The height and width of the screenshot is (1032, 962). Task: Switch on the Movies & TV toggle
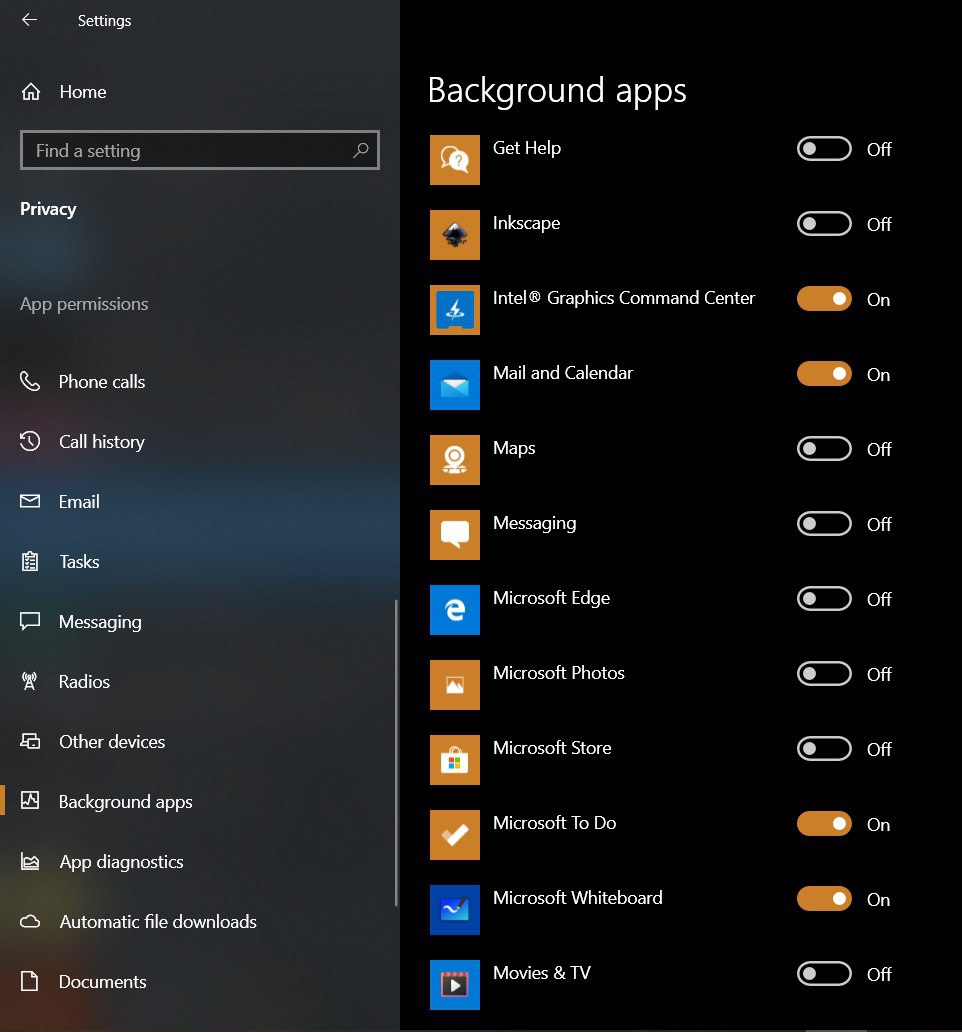point(824,974)
